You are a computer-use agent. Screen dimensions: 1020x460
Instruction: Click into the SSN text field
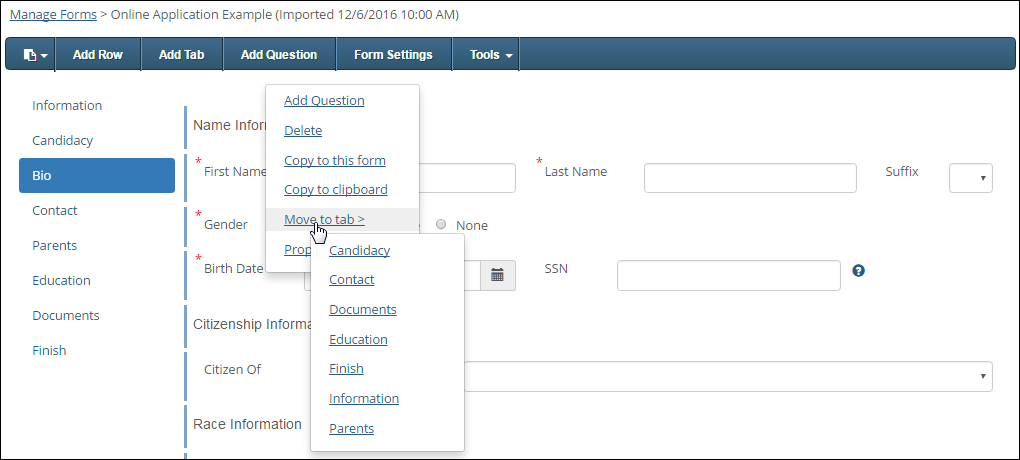coord(728,275)
